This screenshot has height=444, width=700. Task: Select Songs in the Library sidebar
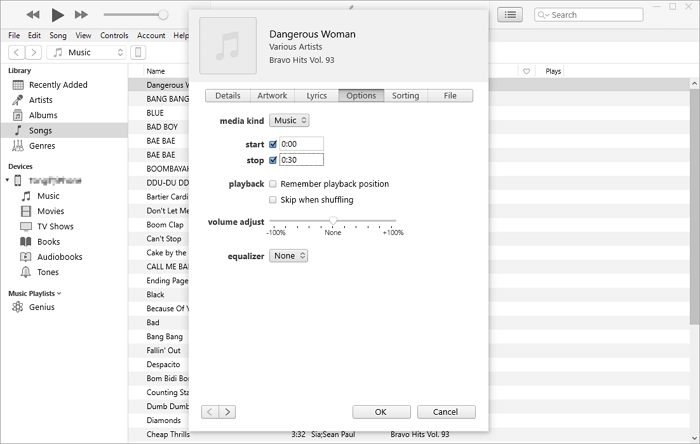[x=64, y=130]
